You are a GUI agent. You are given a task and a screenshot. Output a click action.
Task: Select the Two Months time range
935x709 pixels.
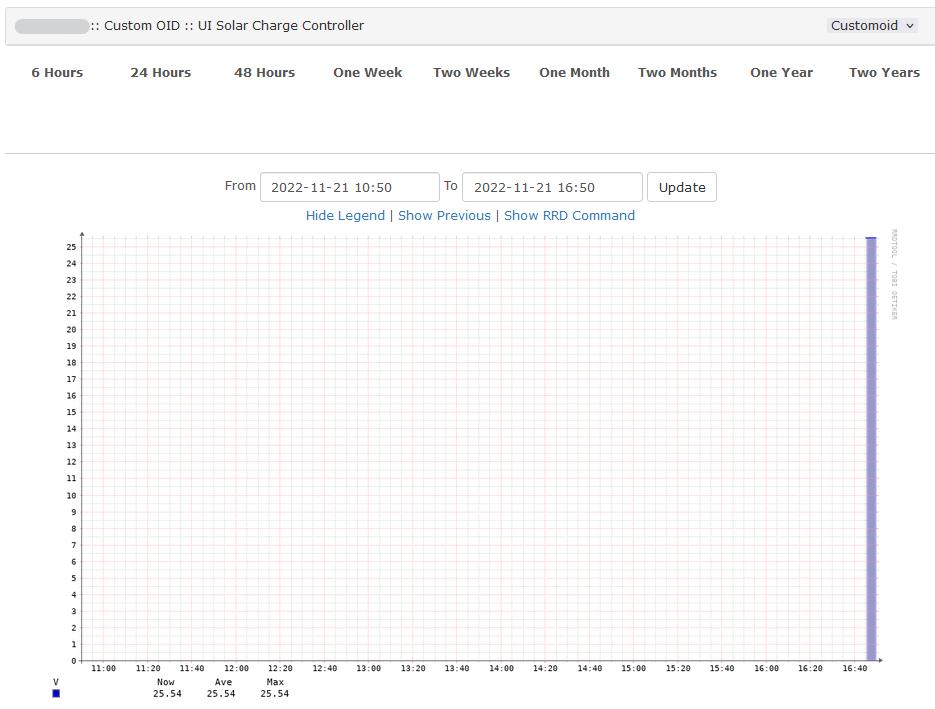pyautogui.click(x=677, y=72)
